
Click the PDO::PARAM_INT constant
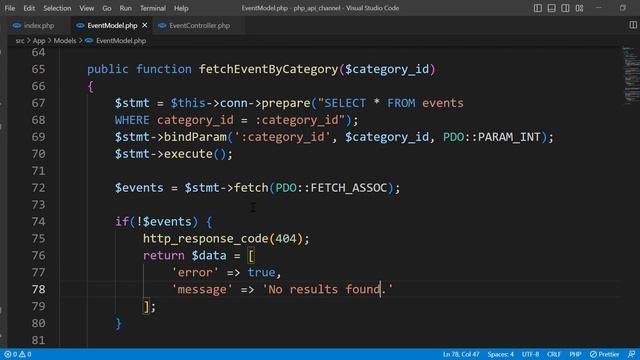492,137
